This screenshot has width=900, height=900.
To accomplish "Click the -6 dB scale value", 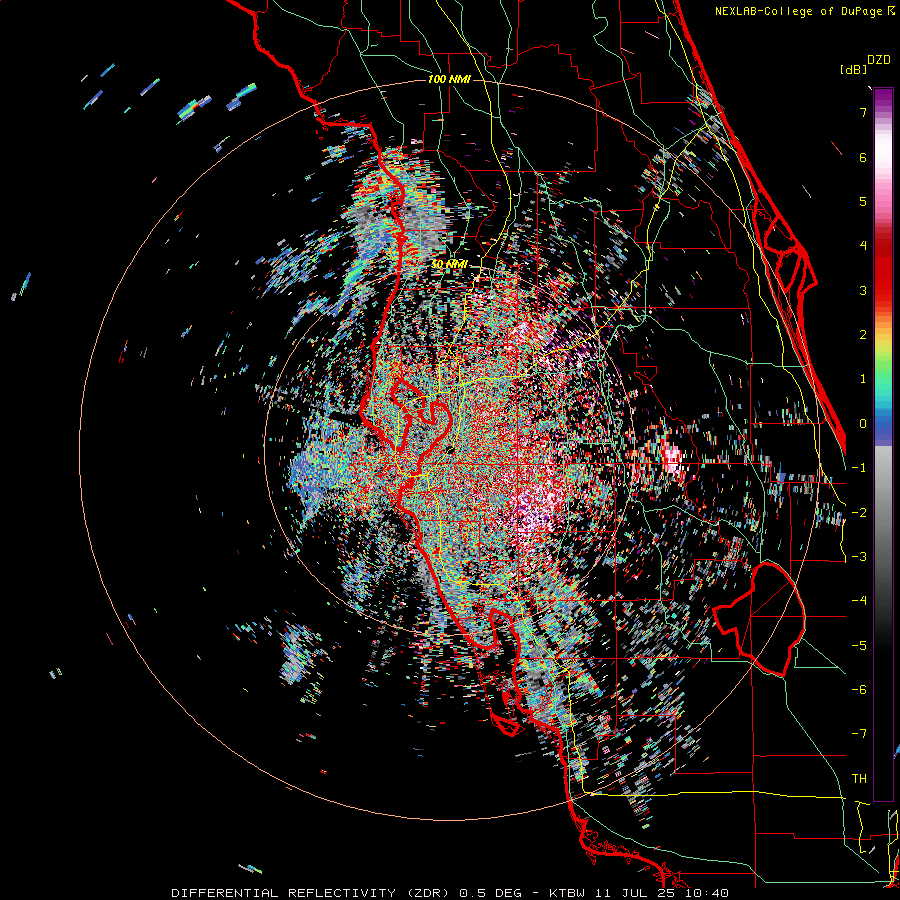I will [859, 690].
